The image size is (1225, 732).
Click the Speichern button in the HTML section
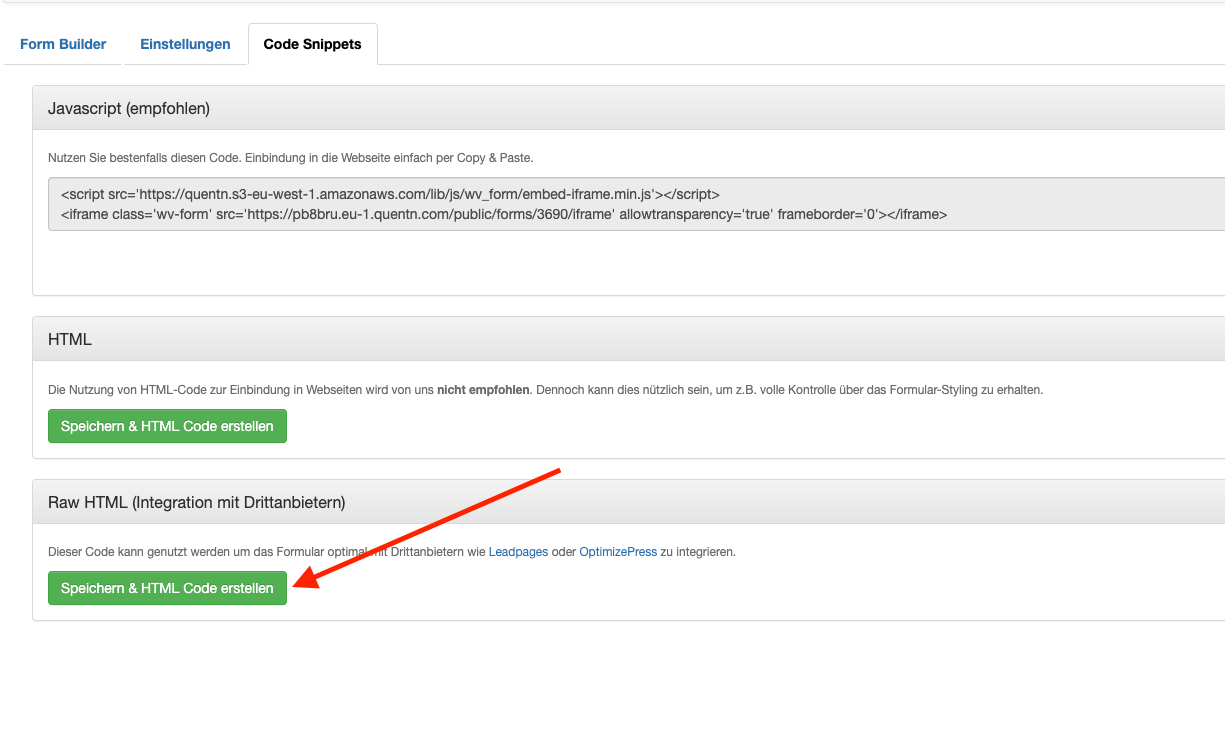pyautogui.click(x=167, y=426)
